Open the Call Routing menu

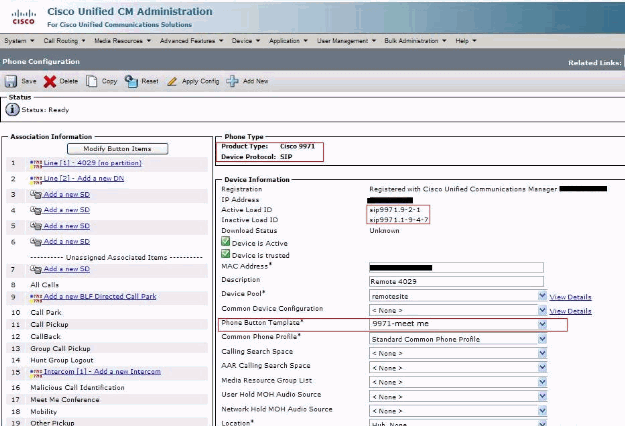[x=61, y=41]
